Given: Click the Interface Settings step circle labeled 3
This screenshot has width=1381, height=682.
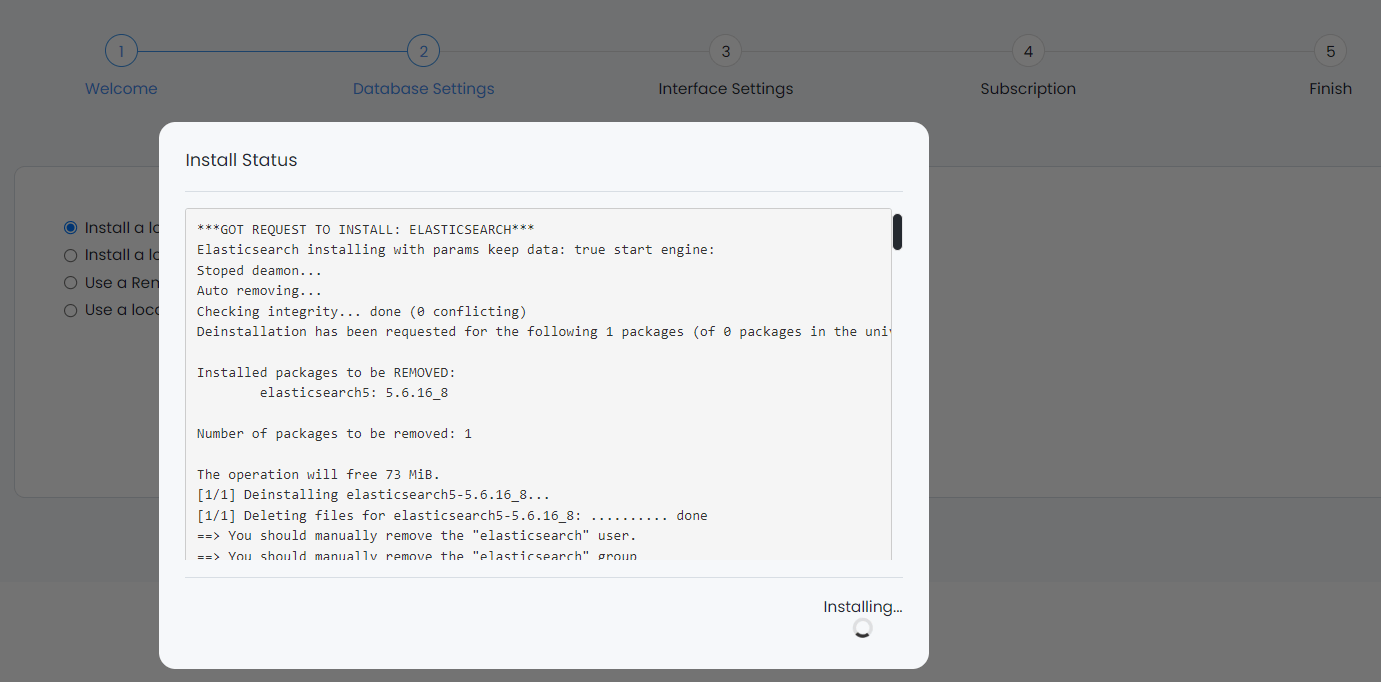Looking at the screenshot, I should click(x=725, y=50).
